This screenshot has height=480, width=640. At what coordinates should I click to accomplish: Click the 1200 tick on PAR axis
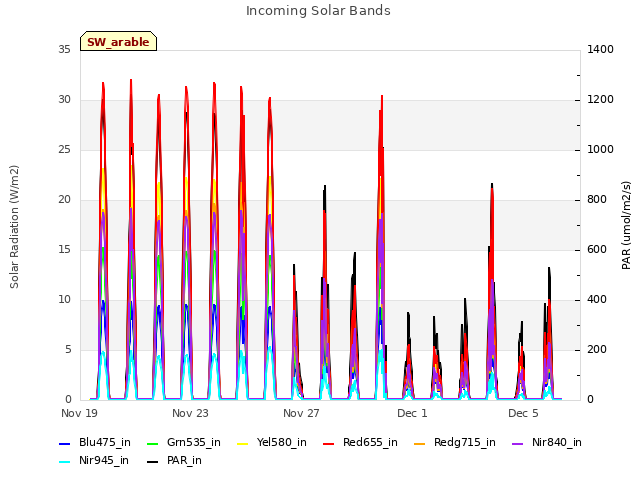[600, 100]
